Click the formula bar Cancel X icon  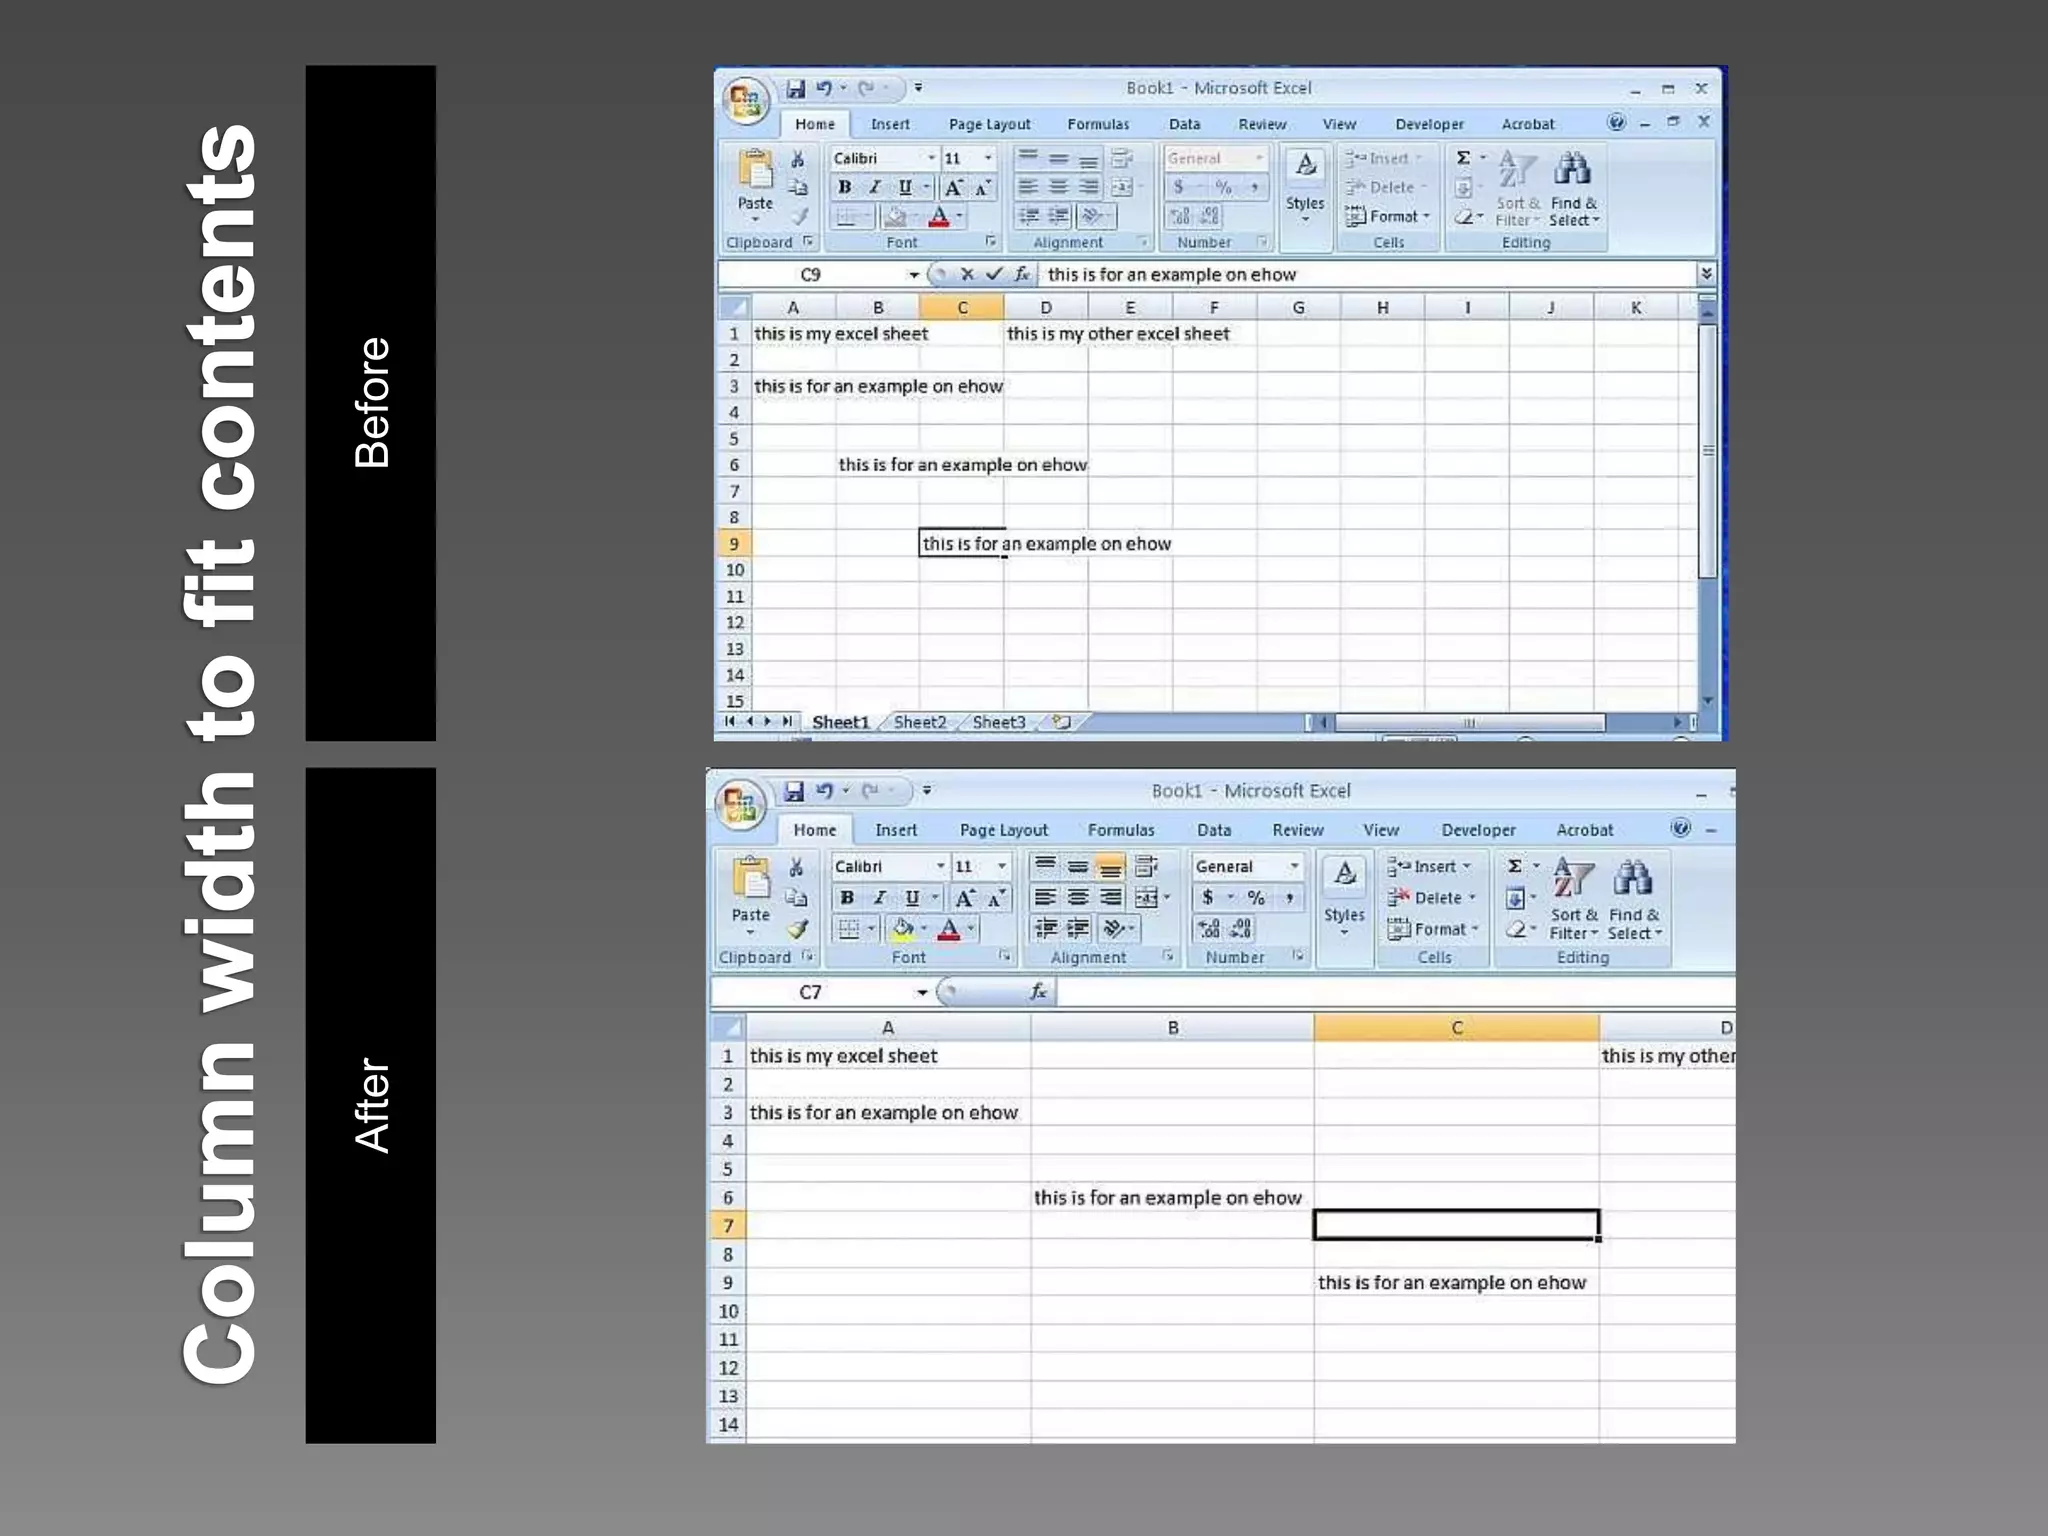pyautogui.click(x=966, y=274)
